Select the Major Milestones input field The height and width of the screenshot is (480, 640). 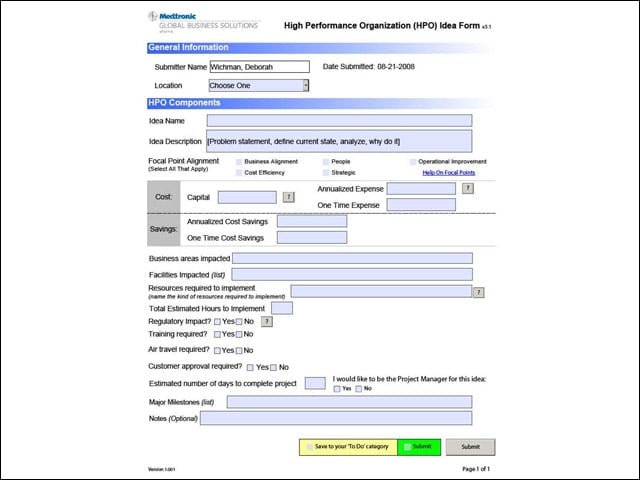click(349, 402)
